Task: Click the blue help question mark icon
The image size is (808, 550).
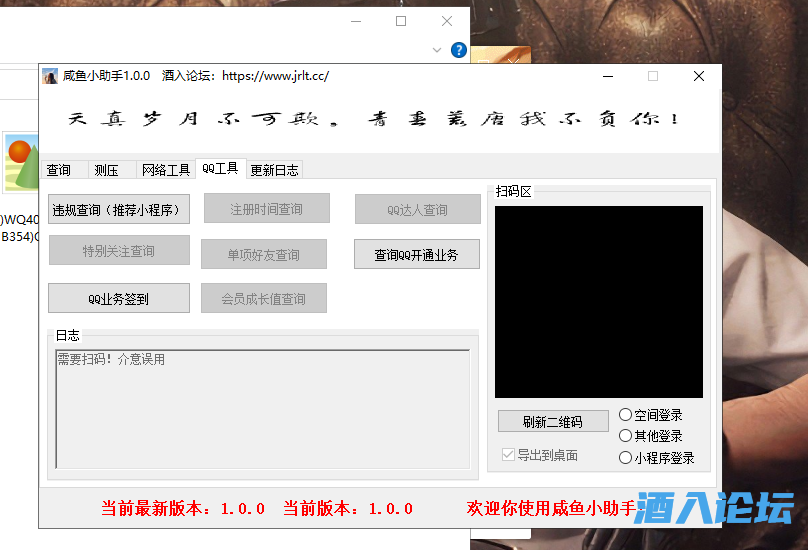Action: 459,49
